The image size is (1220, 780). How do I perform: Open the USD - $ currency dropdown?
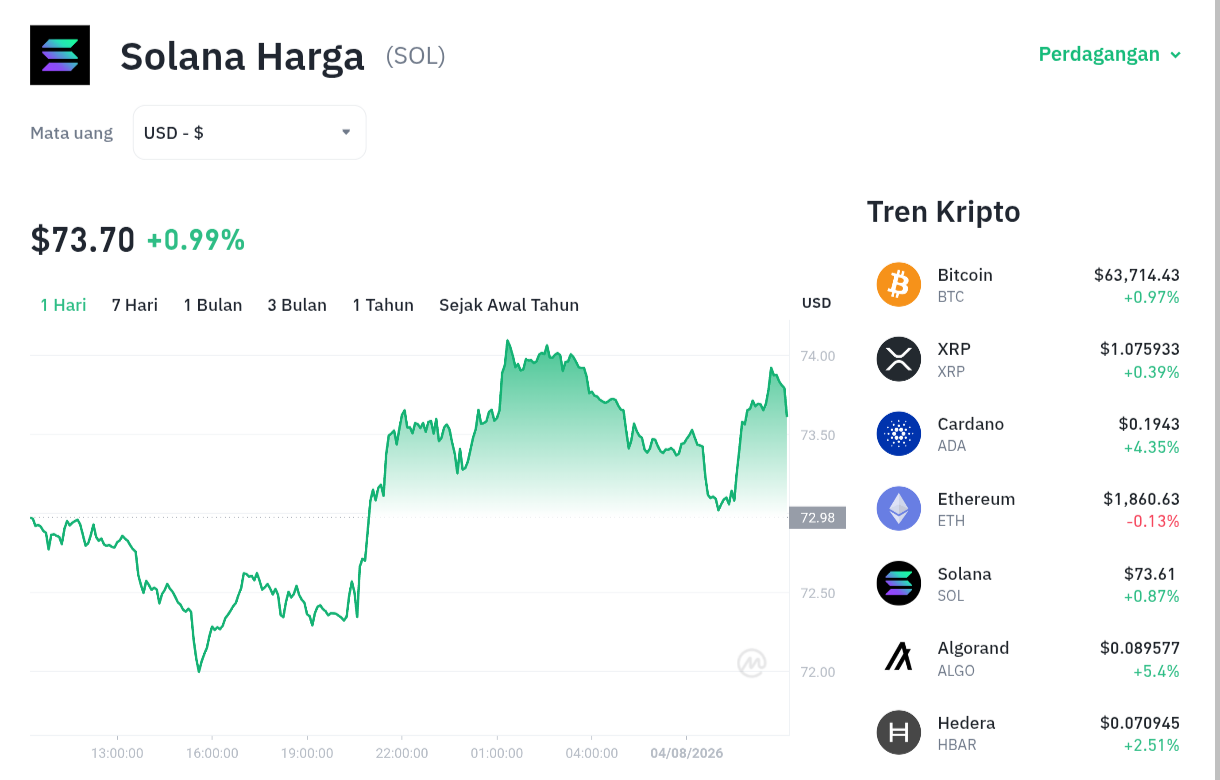pyautogui.click(x=249, y=132)
